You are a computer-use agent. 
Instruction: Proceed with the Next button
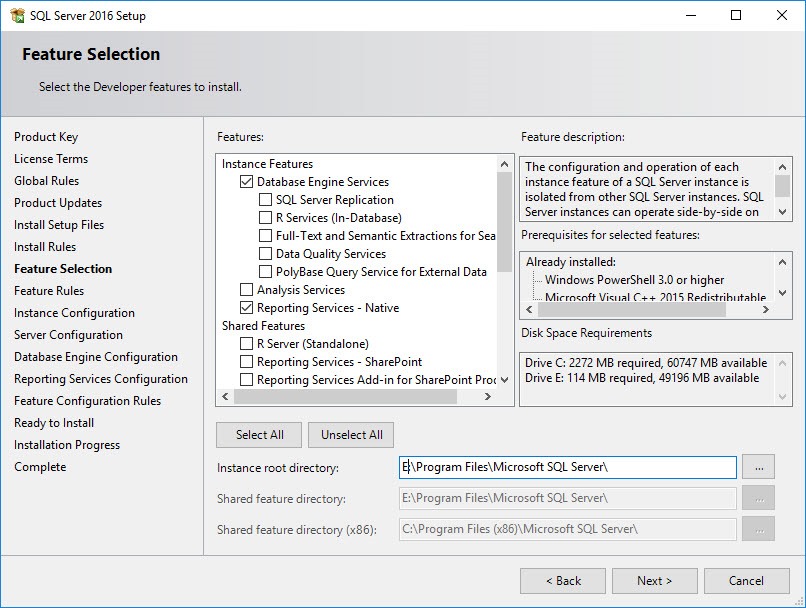click(654, 581)
